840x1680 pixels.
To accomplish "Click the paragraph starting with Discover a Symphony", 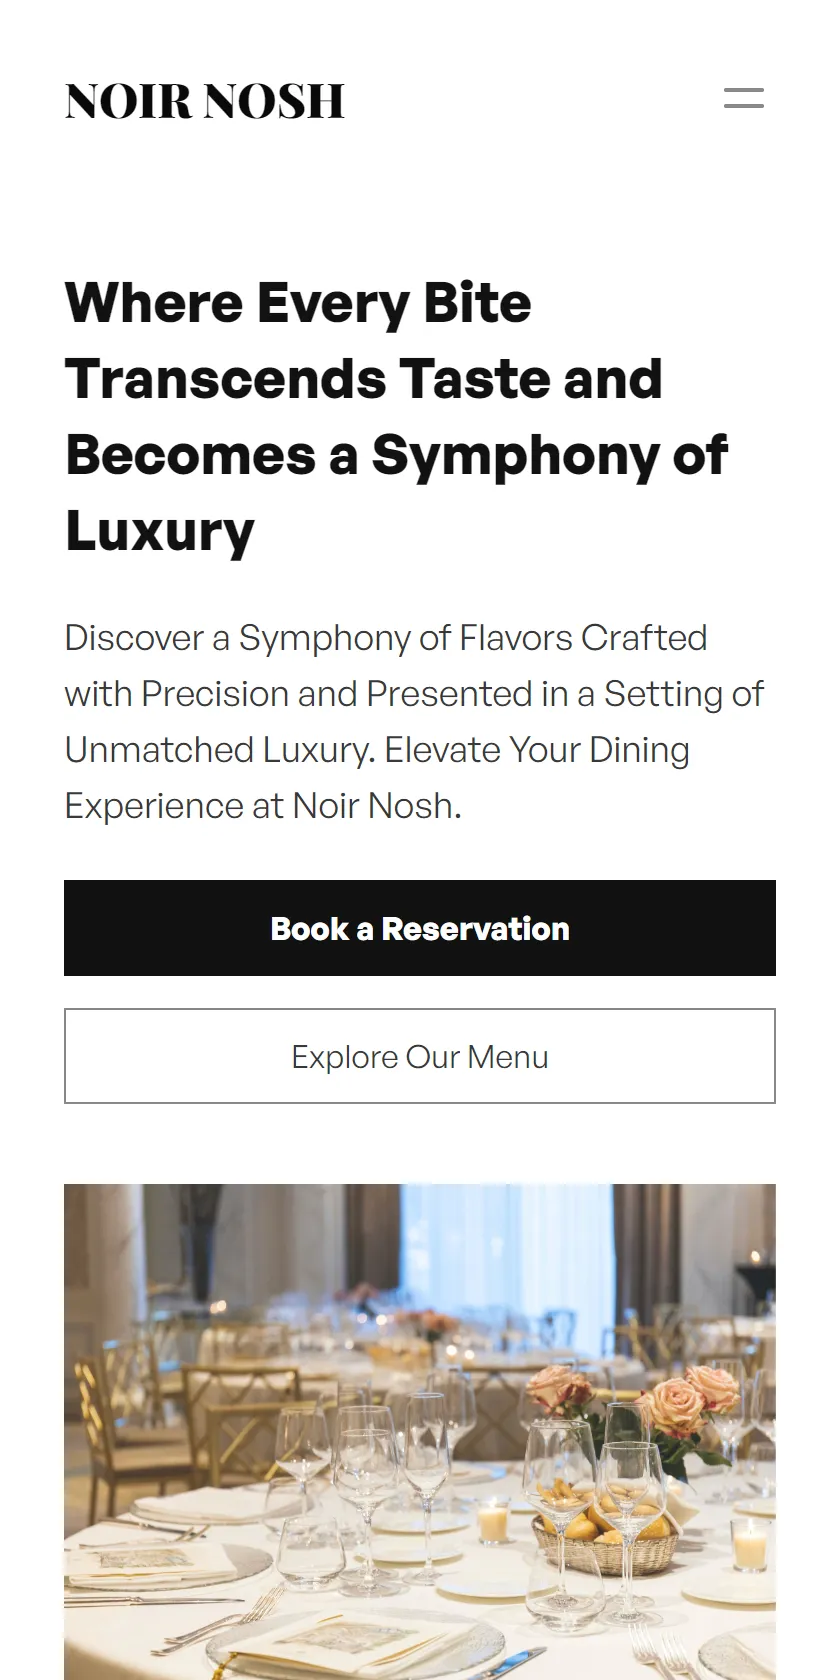I will pyautogui.click(x=414, y=721).
